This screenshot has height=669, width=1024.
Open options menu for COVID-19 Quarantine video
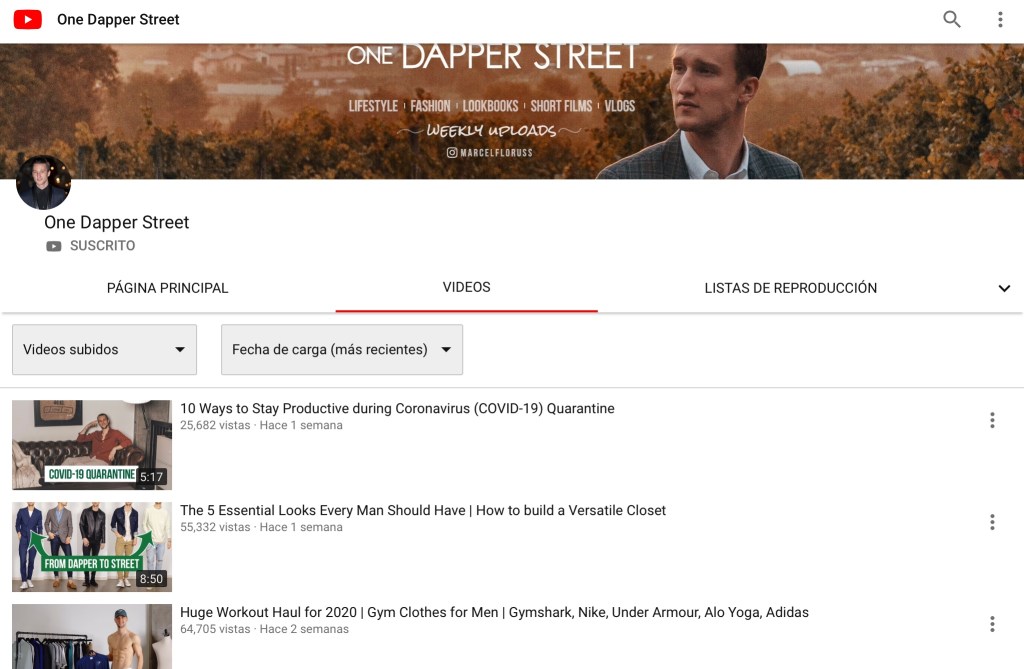(x=991, y=420)
